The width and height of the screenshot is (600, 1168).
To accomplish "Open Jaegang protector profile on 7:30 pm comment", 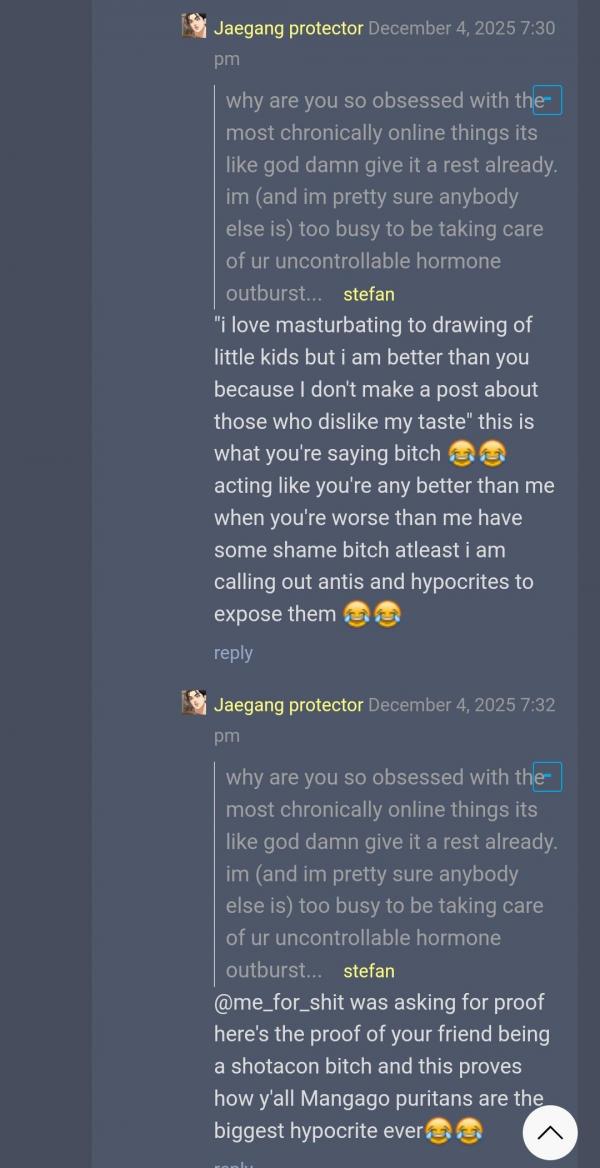I will [x=288, y=28].
